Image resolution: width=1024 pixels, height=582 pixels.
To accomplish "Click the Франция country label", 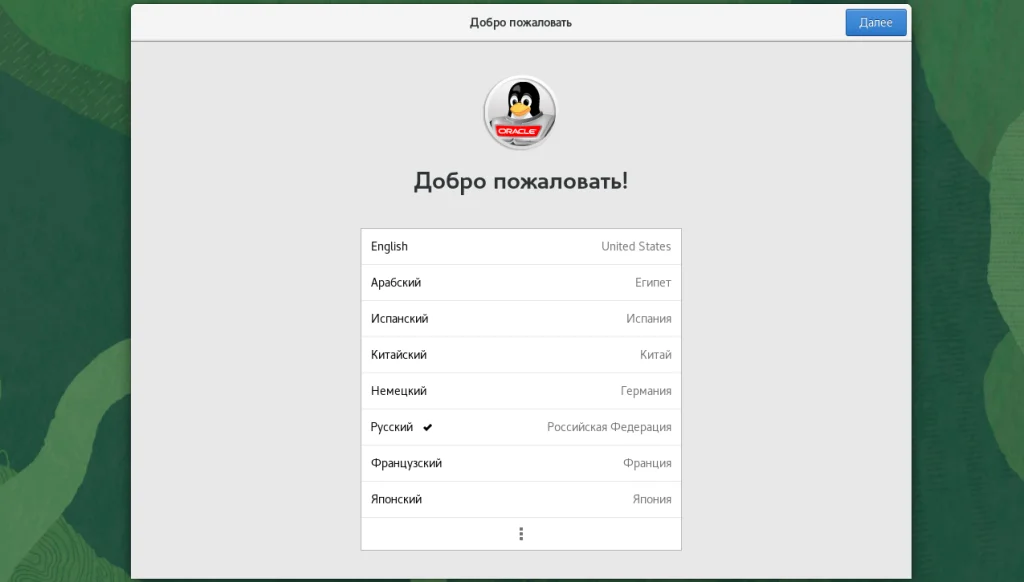I will [647, 463].
